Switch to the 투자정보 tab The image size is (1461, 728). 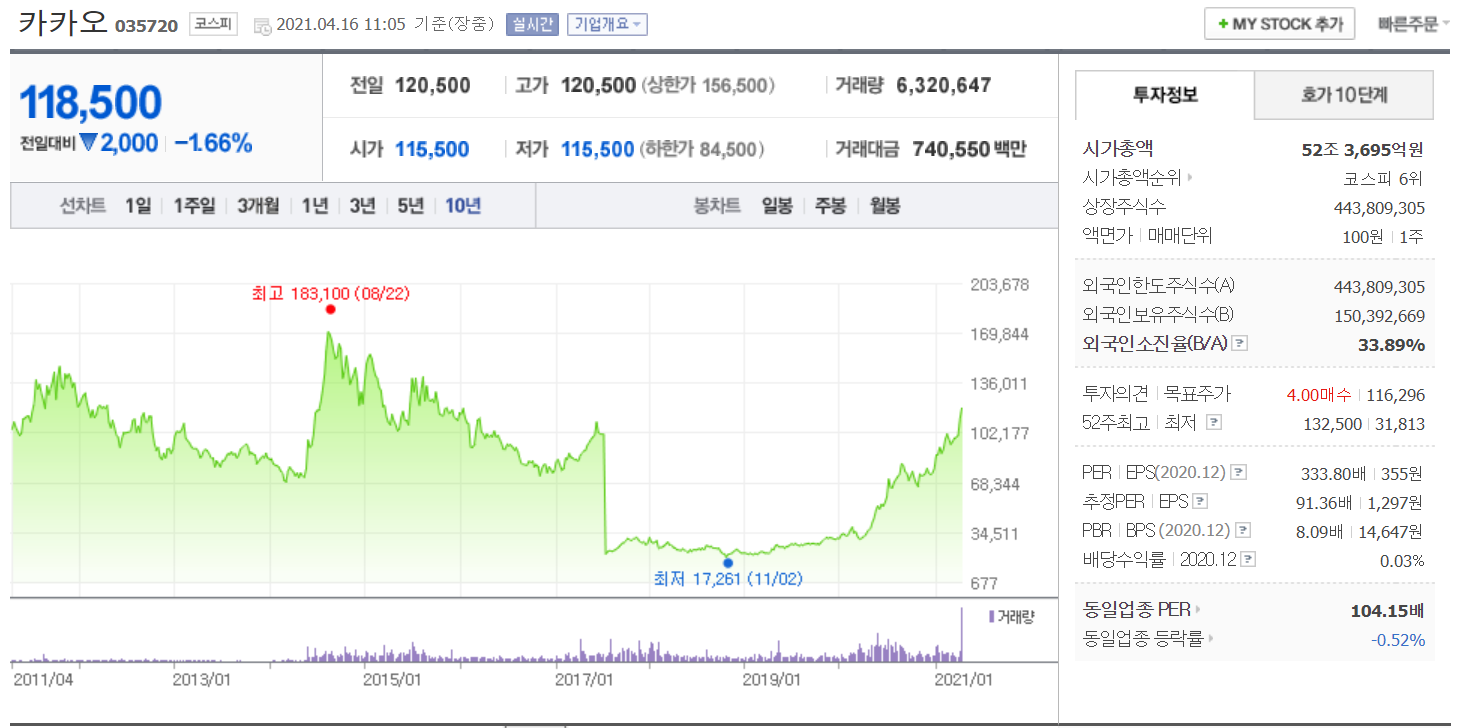1165,95
